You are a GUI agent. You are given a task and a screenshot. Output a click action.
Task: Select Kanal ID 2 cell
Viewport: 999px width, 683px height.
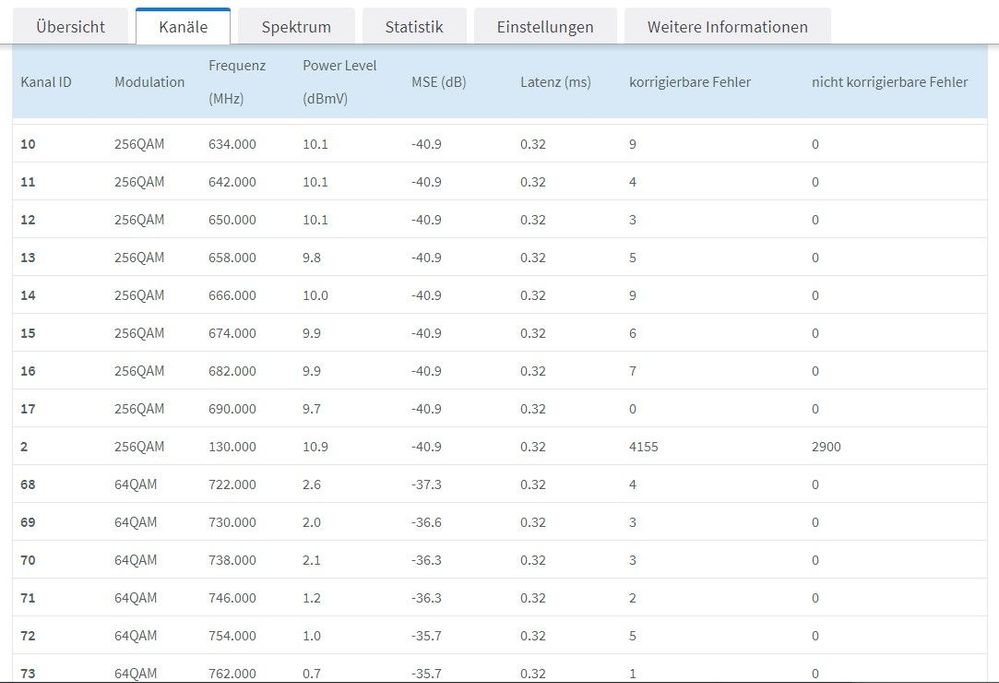(x=24, y=447)
